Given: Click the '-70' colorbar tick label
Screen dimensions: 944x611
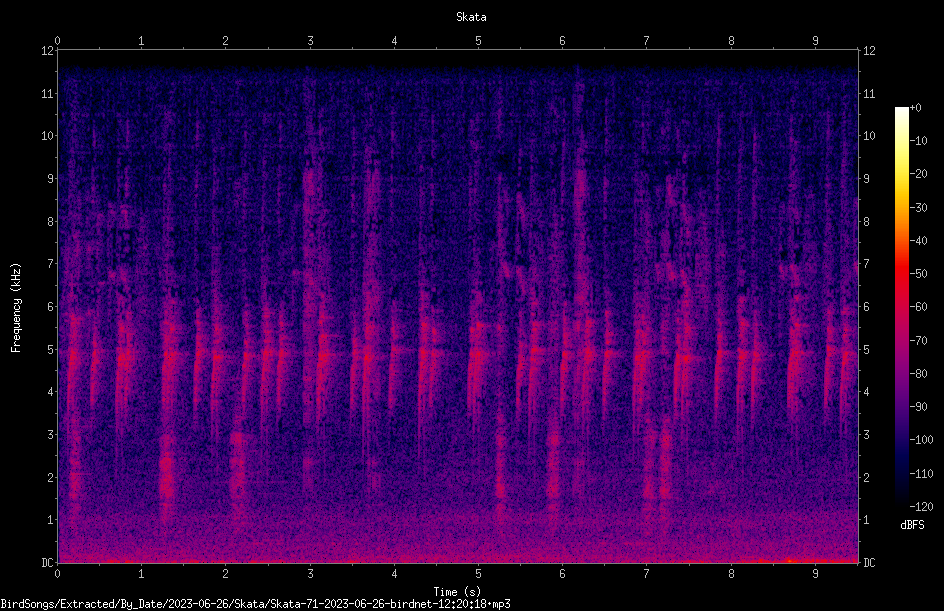Looking at the screenshot, I should click(919, 341).
